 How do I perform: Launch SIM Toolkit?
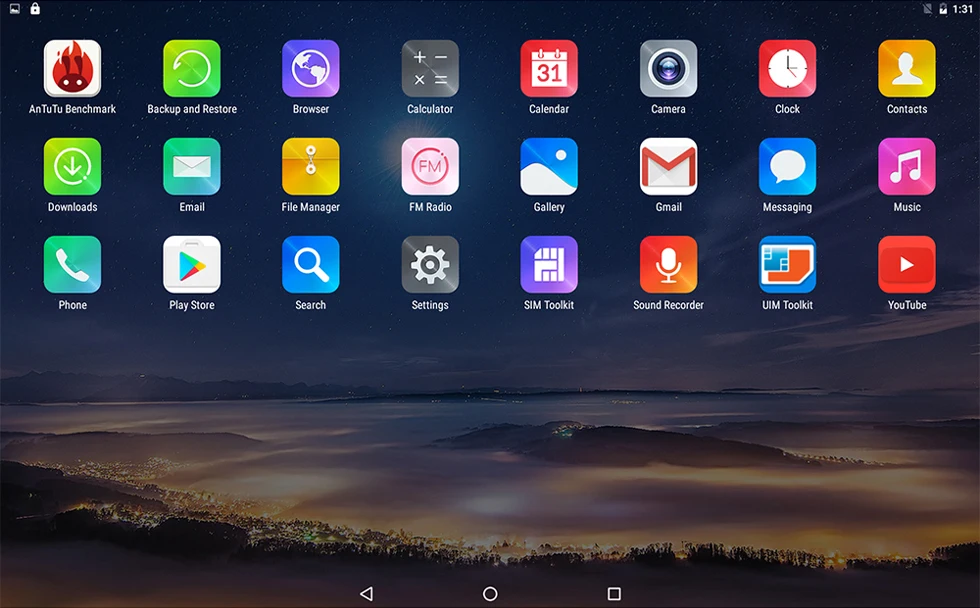tap(549, 265)
